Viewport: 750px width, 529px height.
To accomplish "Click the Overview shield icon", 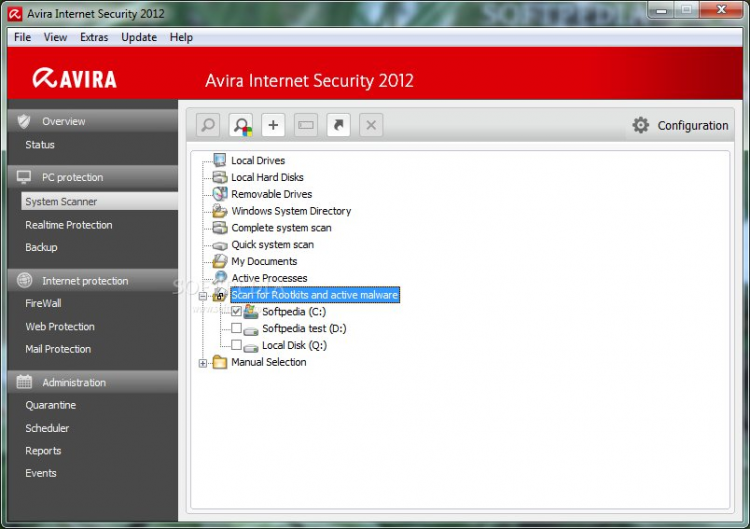I will point(24,121).
